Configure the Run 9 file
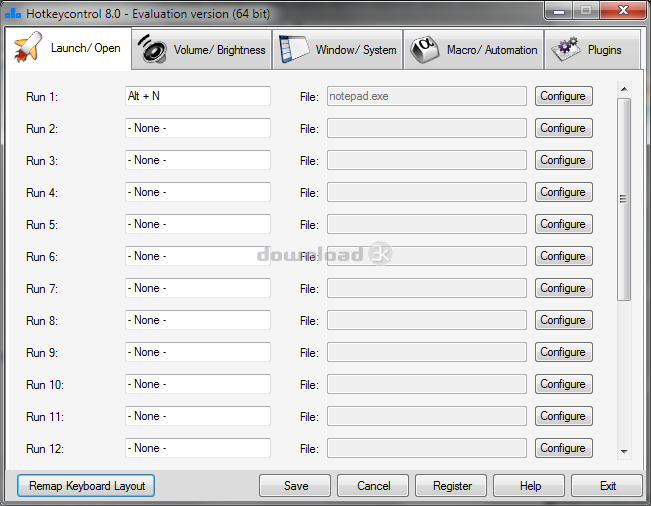 tap(563, 352)
